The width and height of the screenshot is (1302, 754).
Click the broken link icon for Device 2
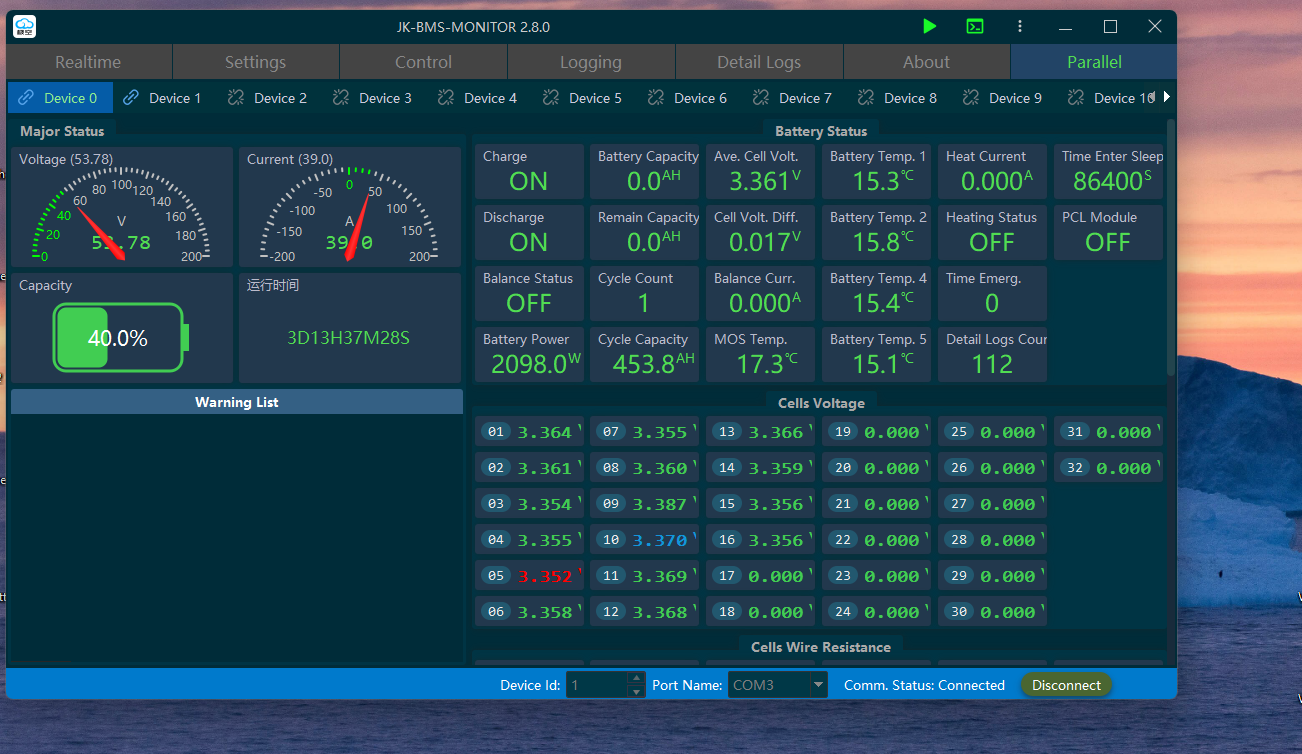pos(236,98)
